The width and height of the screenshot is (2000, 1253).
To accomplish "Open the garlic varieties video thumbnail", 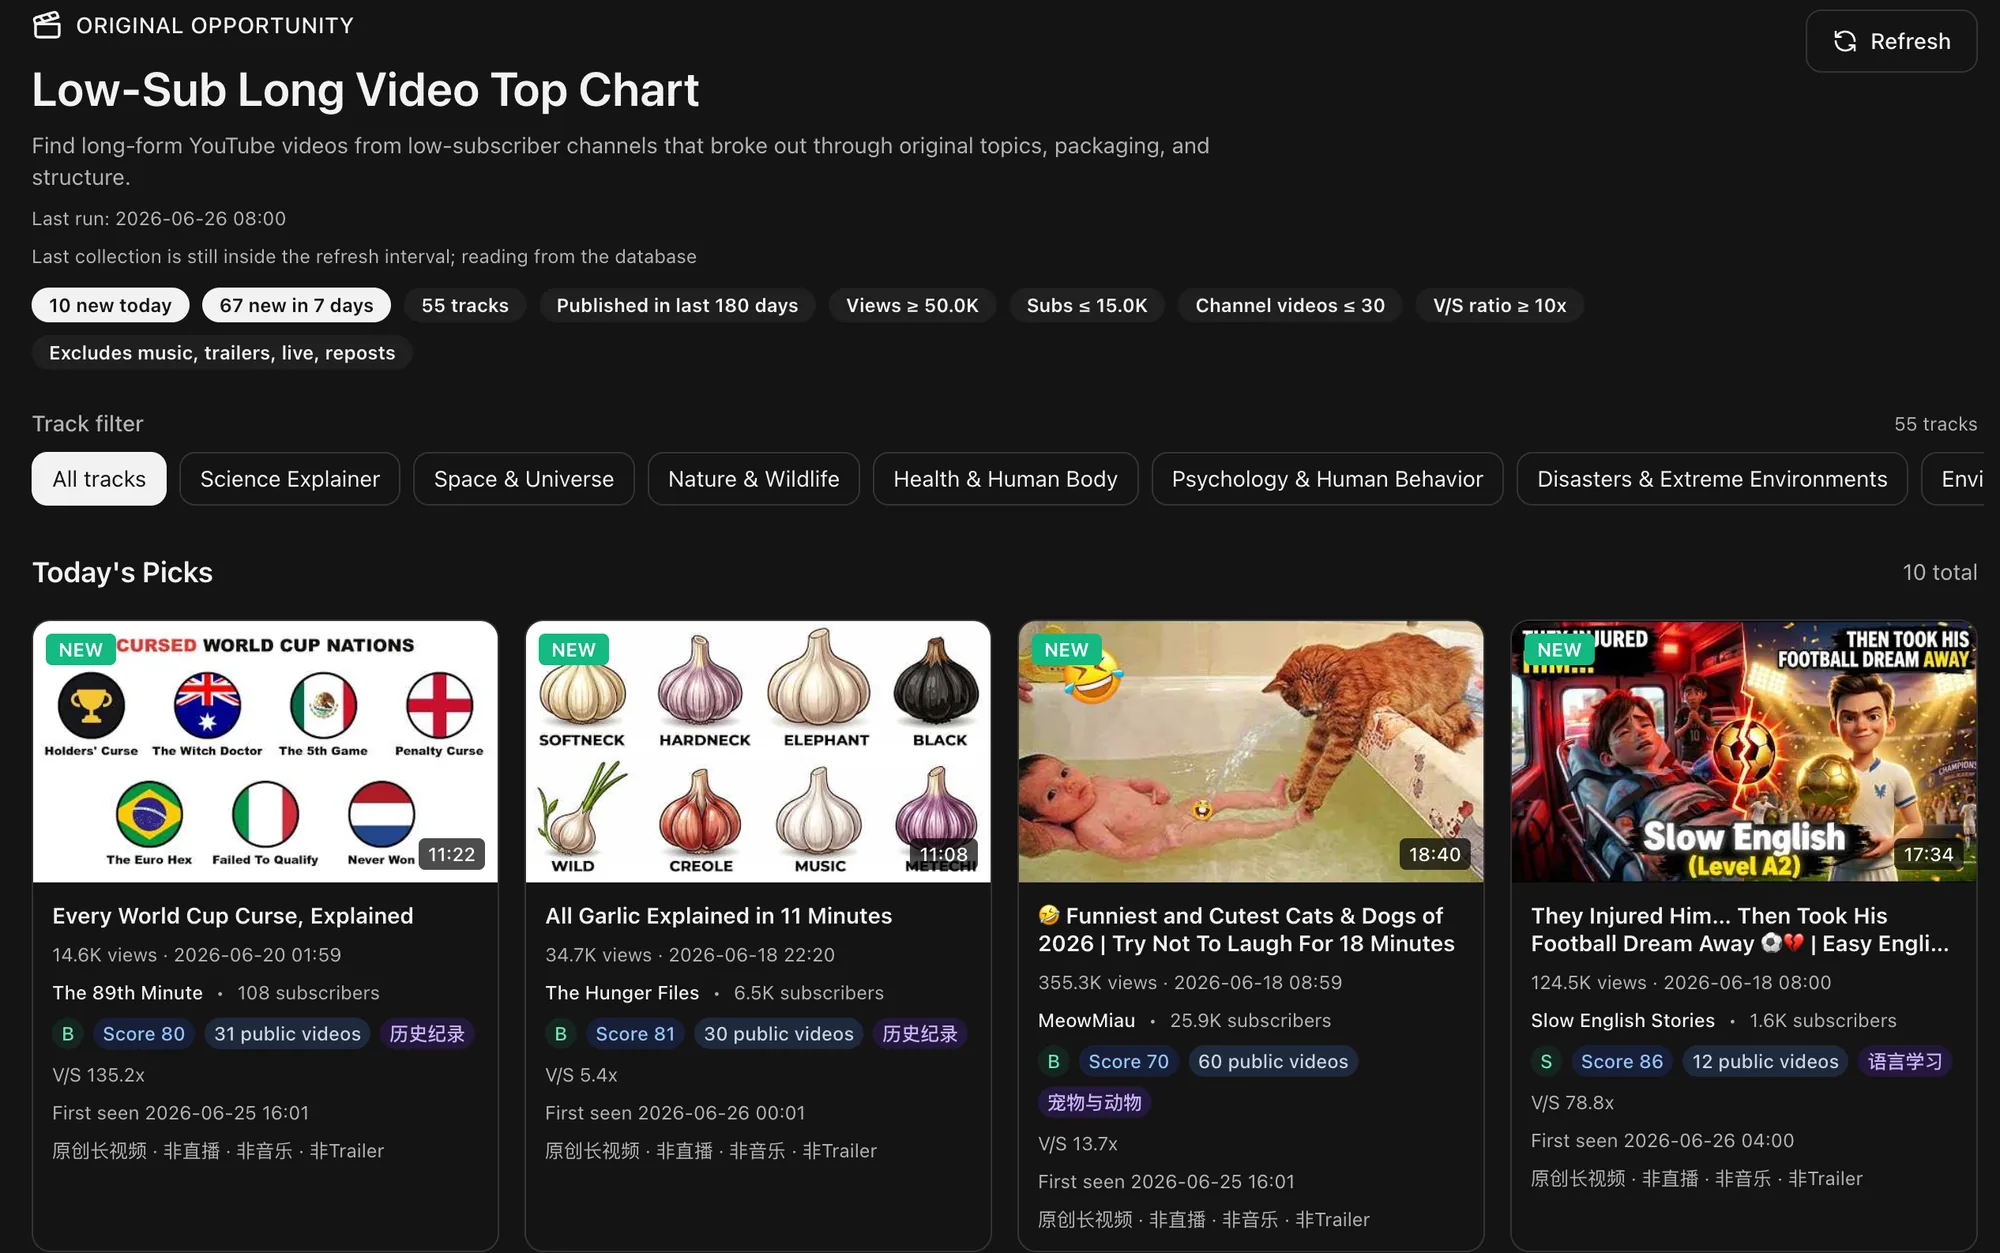I will pyautogui.click(x=758, y=752).
